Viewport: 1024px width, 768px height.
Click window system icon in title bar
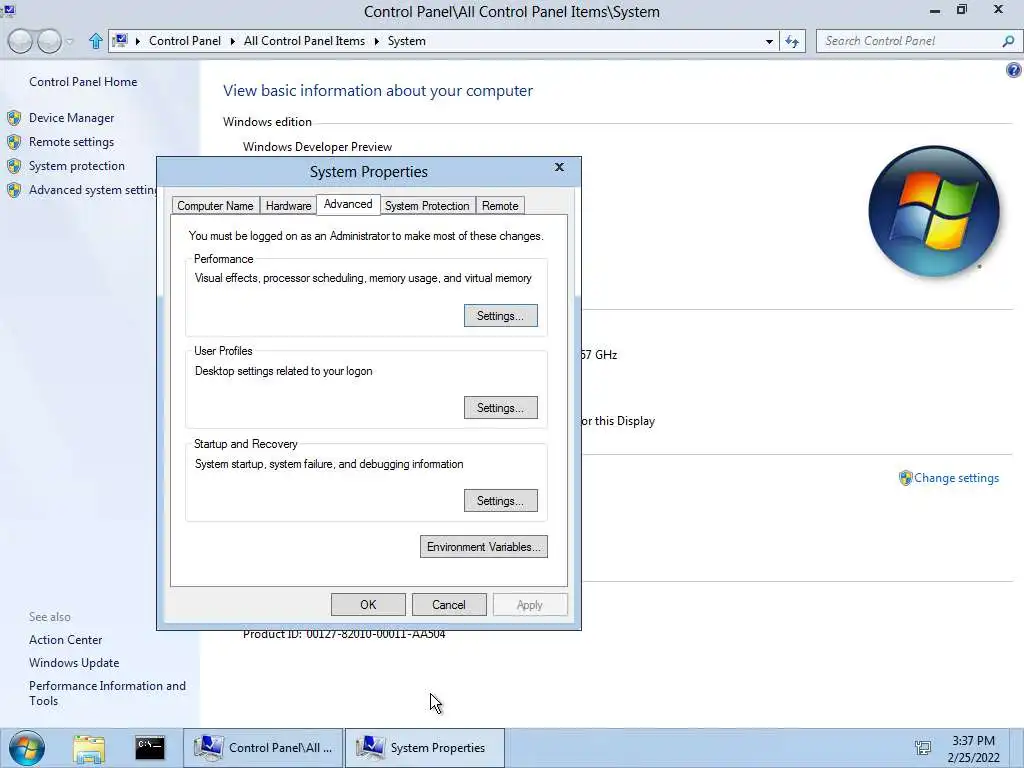click(8, 10)
